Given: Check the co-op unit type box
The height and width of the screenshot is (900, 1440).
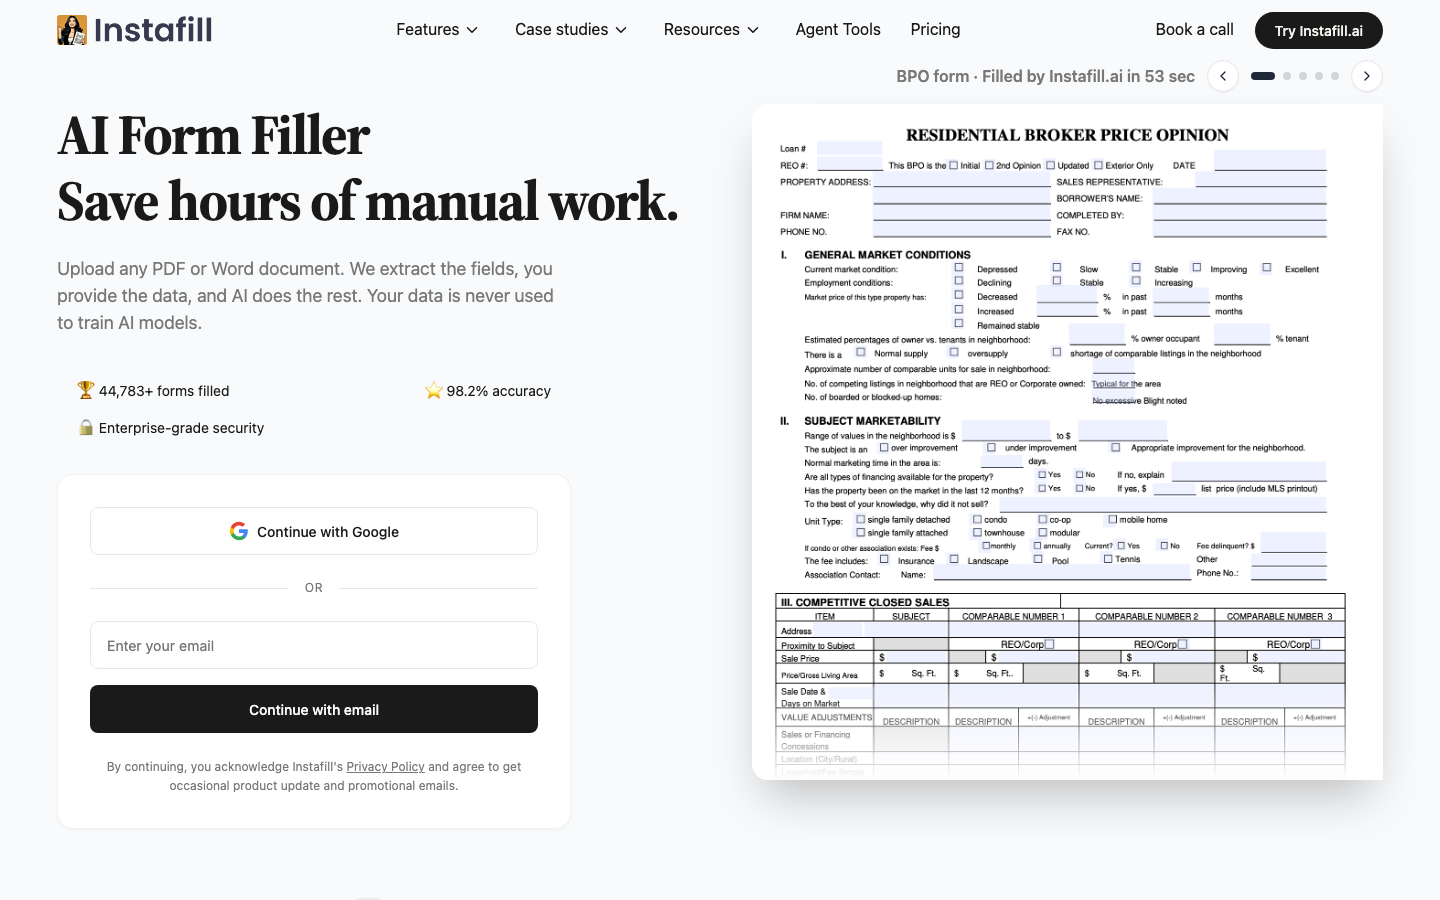Looking at the screenshot, I should 1042,519.
